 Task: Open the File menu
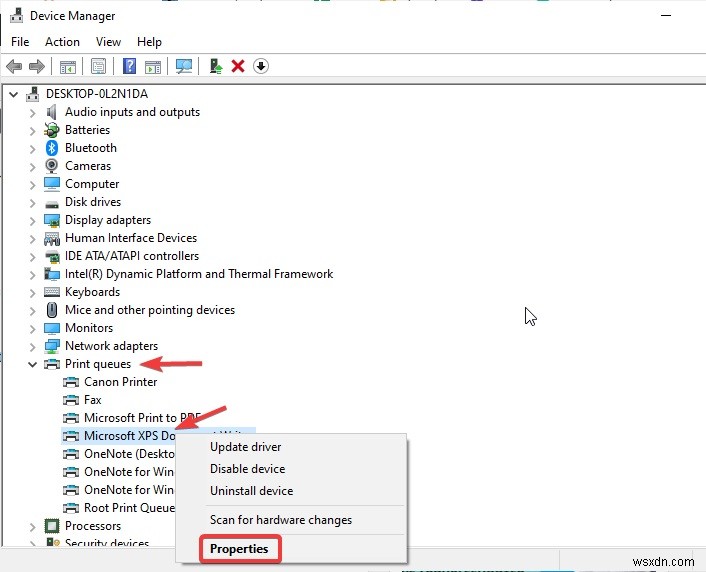click(x=20, y=42)
